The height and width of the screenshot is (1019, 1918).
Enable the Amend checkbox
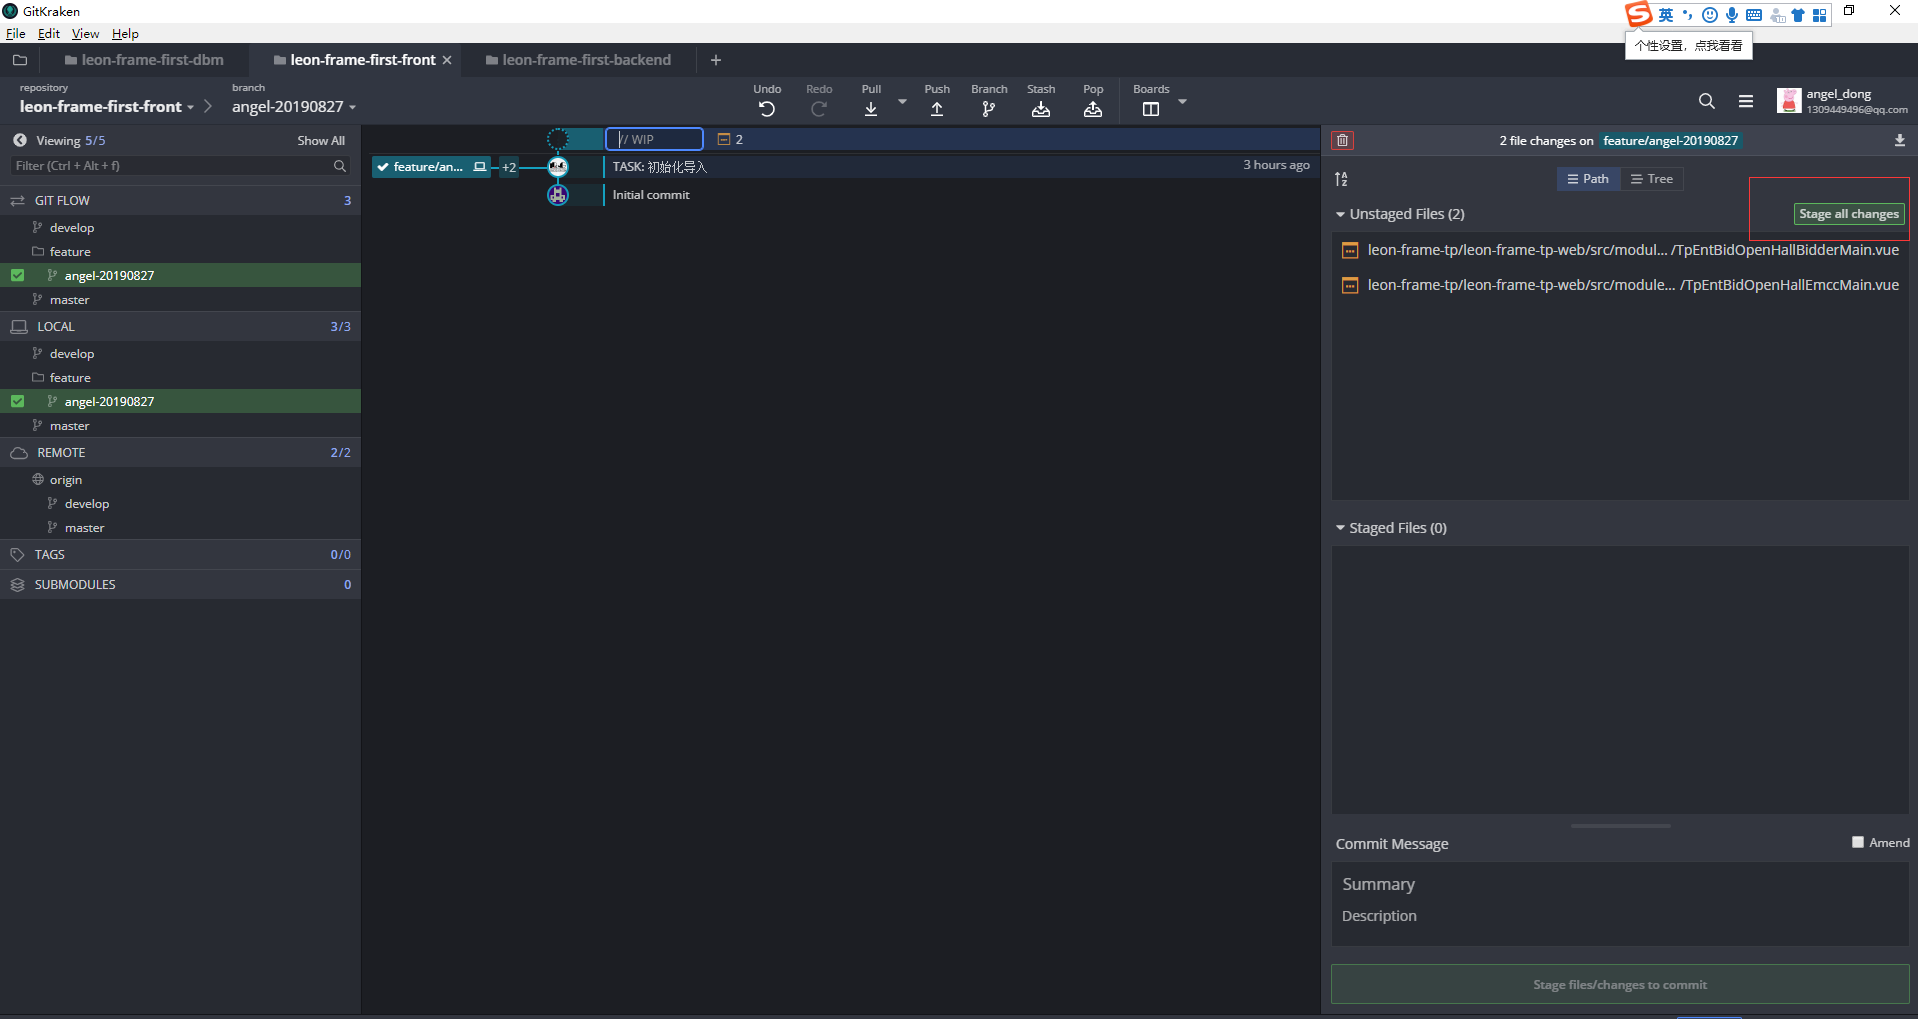tap(1858, 842)
